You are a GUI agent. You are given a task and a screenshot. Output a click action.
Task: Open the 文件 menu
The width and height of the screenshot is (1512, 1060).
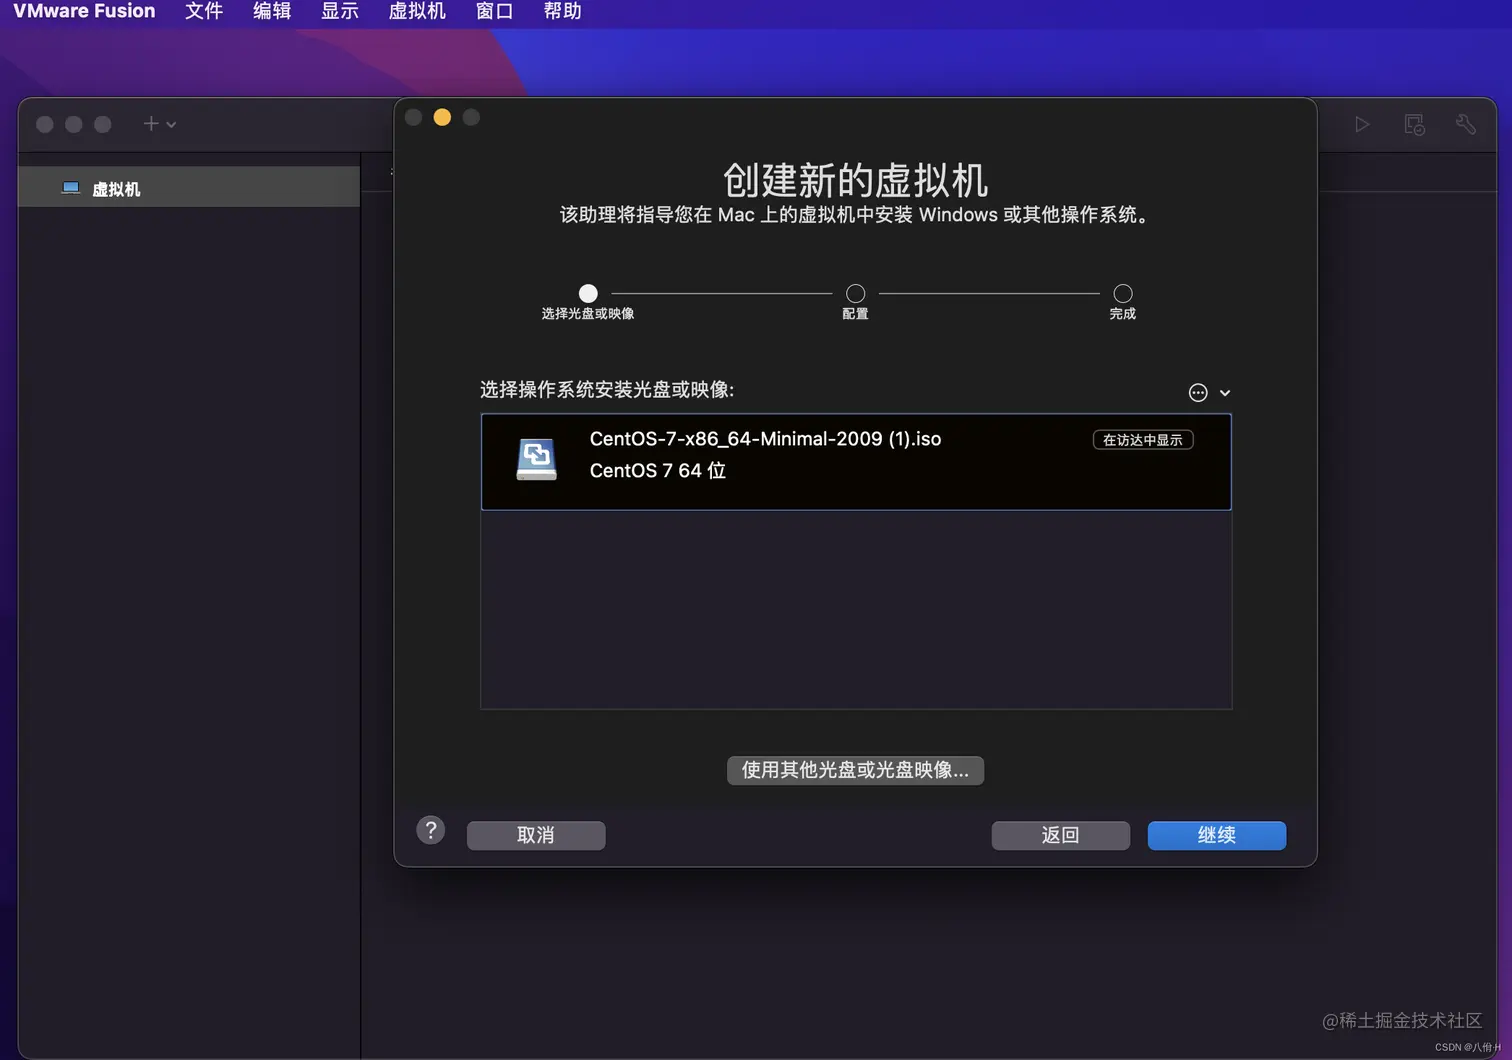[204, 11]
